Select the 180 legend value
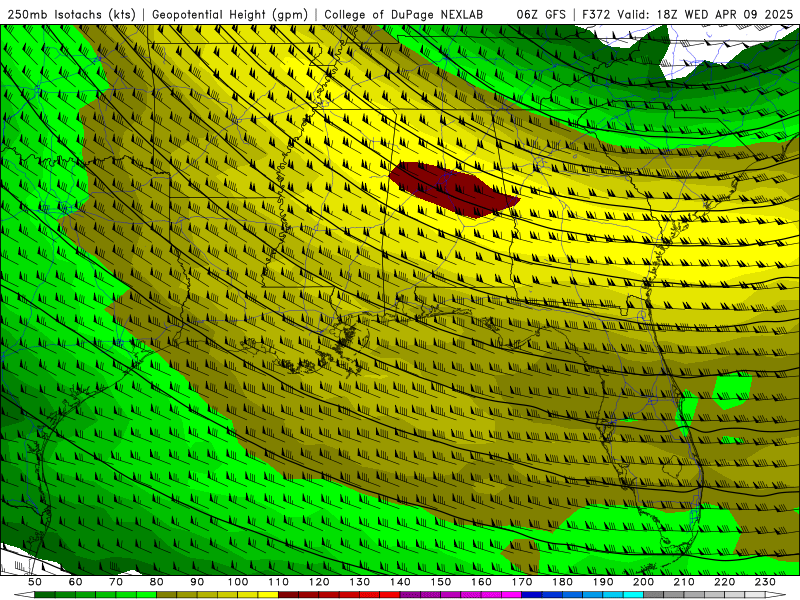This screenshot has width=800, height=600. (562, 582)
